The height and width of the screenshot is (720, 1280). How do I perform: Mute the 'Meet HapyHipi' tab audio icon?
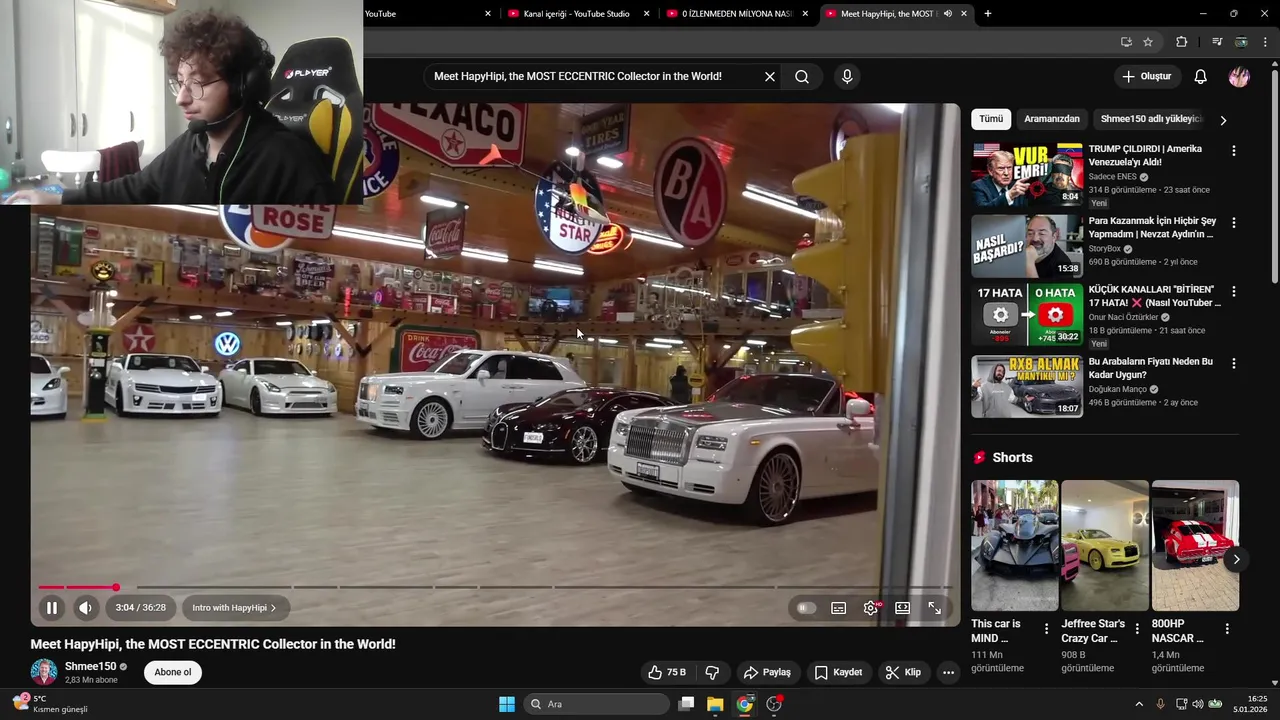tap(947, 14)
